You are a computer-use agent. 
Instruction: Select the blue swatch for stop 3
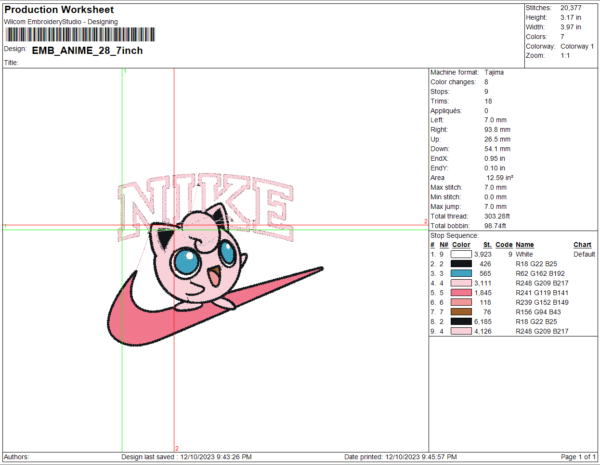tap(461, 273)
